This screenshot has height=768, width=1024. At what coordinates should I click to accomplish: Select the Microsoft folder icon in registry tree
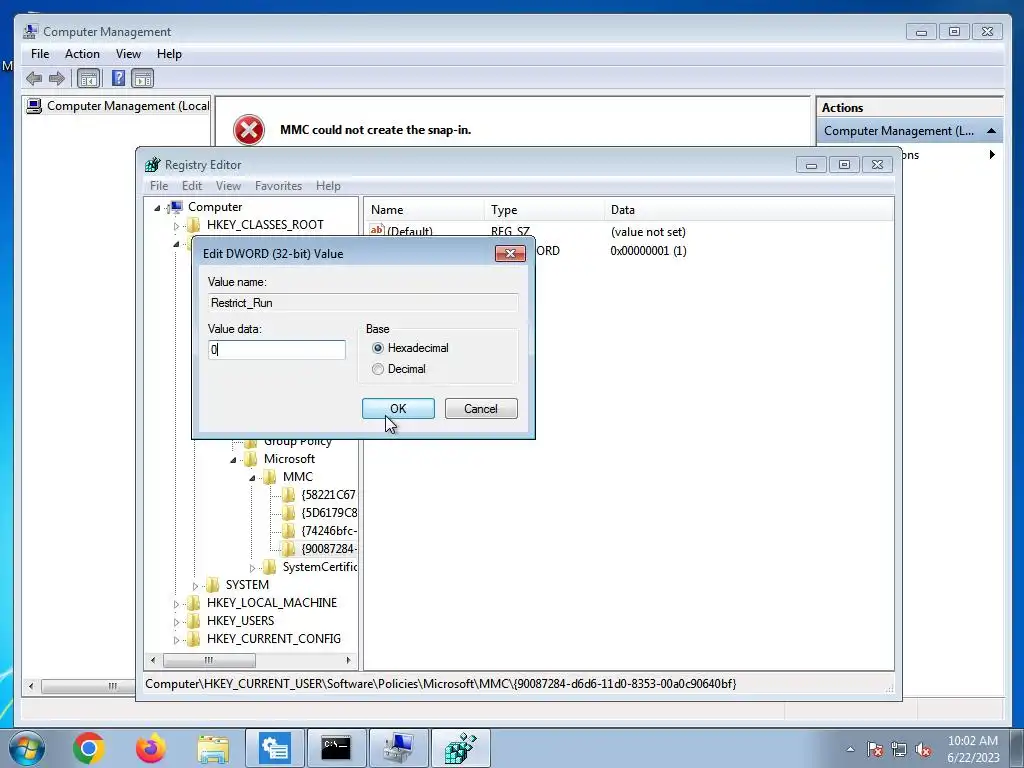250,459
